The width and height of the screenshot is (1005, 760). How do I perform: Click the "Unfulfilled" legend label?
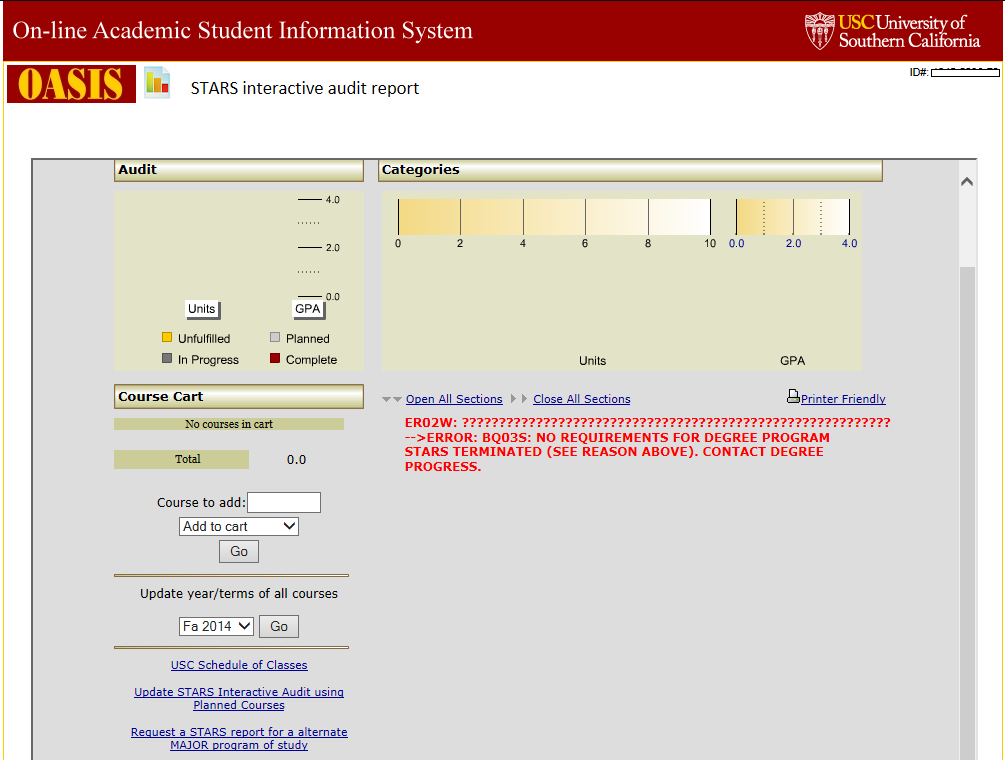[x=204, y=338]
